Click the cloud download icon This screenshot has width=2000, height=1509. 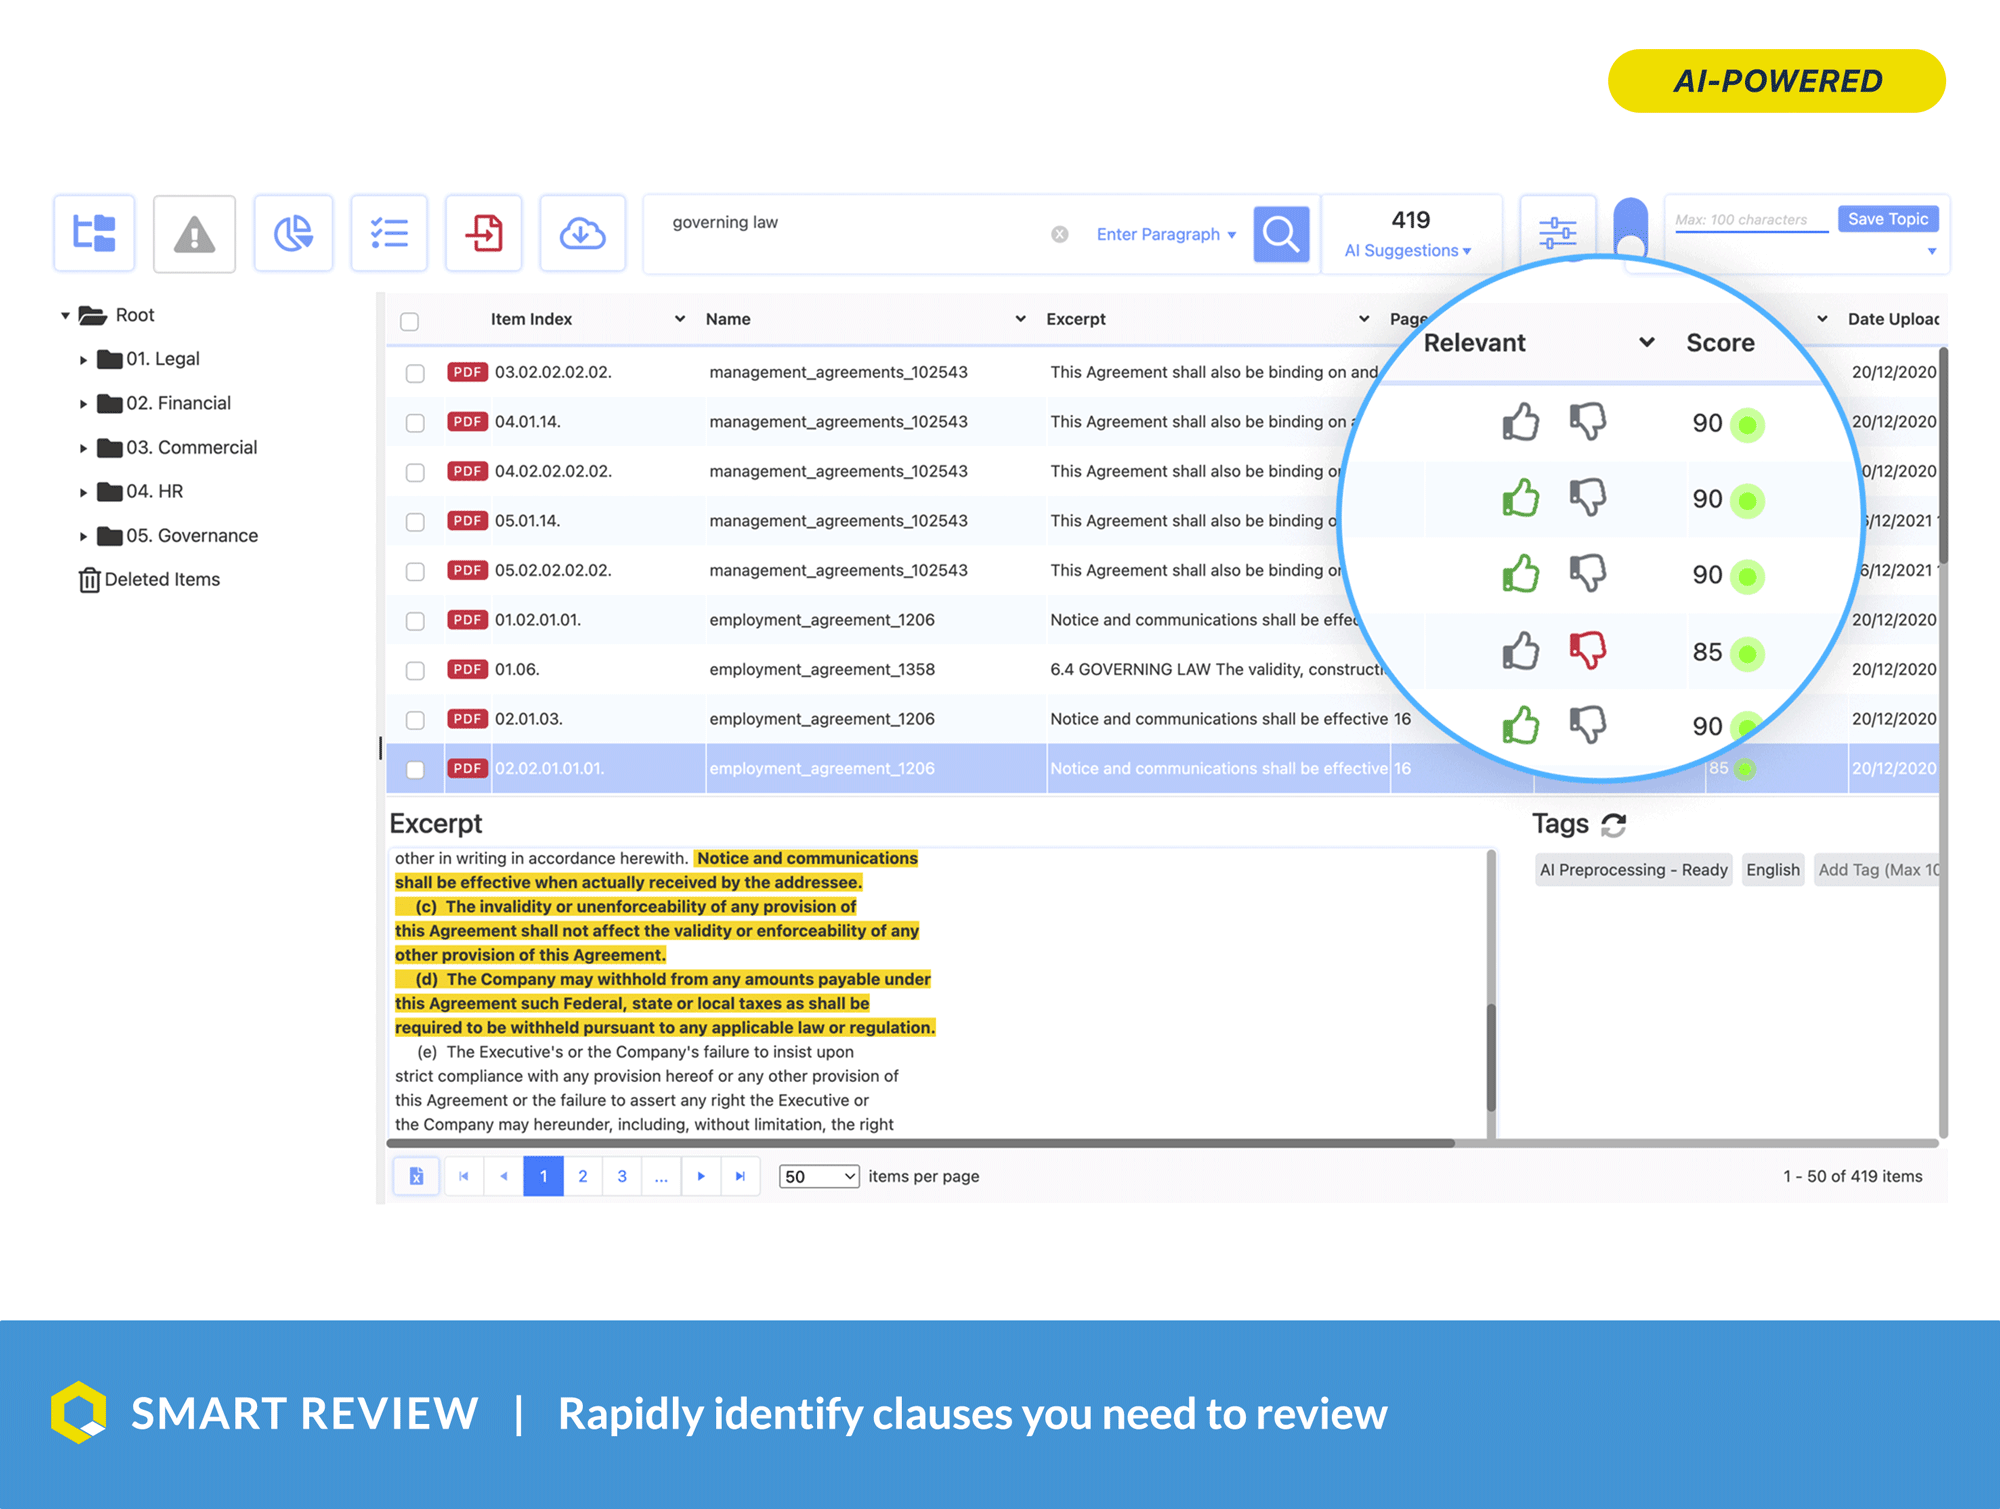[583, 233]
